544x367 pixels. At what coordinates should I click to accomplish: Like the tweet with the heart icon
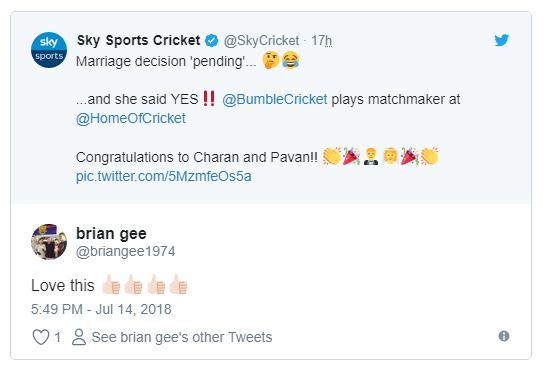pos(41,337)
